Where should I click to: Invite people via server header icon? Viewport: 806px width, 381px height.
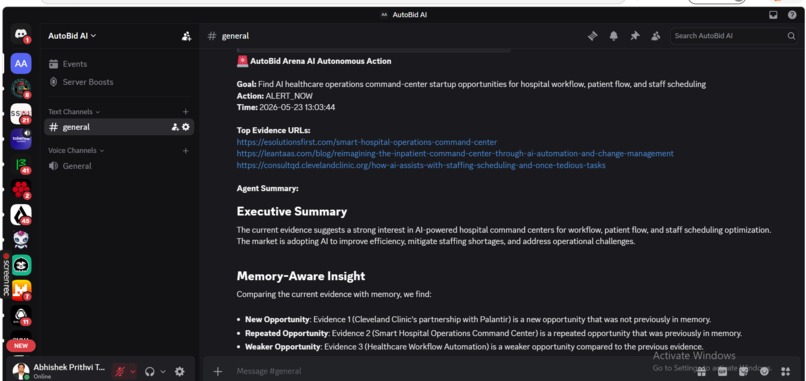pyautogui.click(x=186, y=36)
